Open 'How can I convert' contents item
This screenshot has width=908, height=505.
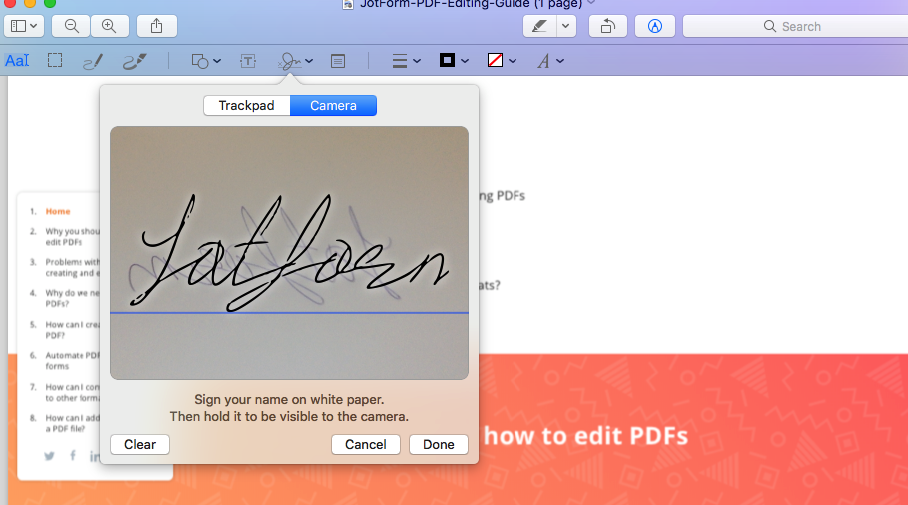click(x=72, y=392)
